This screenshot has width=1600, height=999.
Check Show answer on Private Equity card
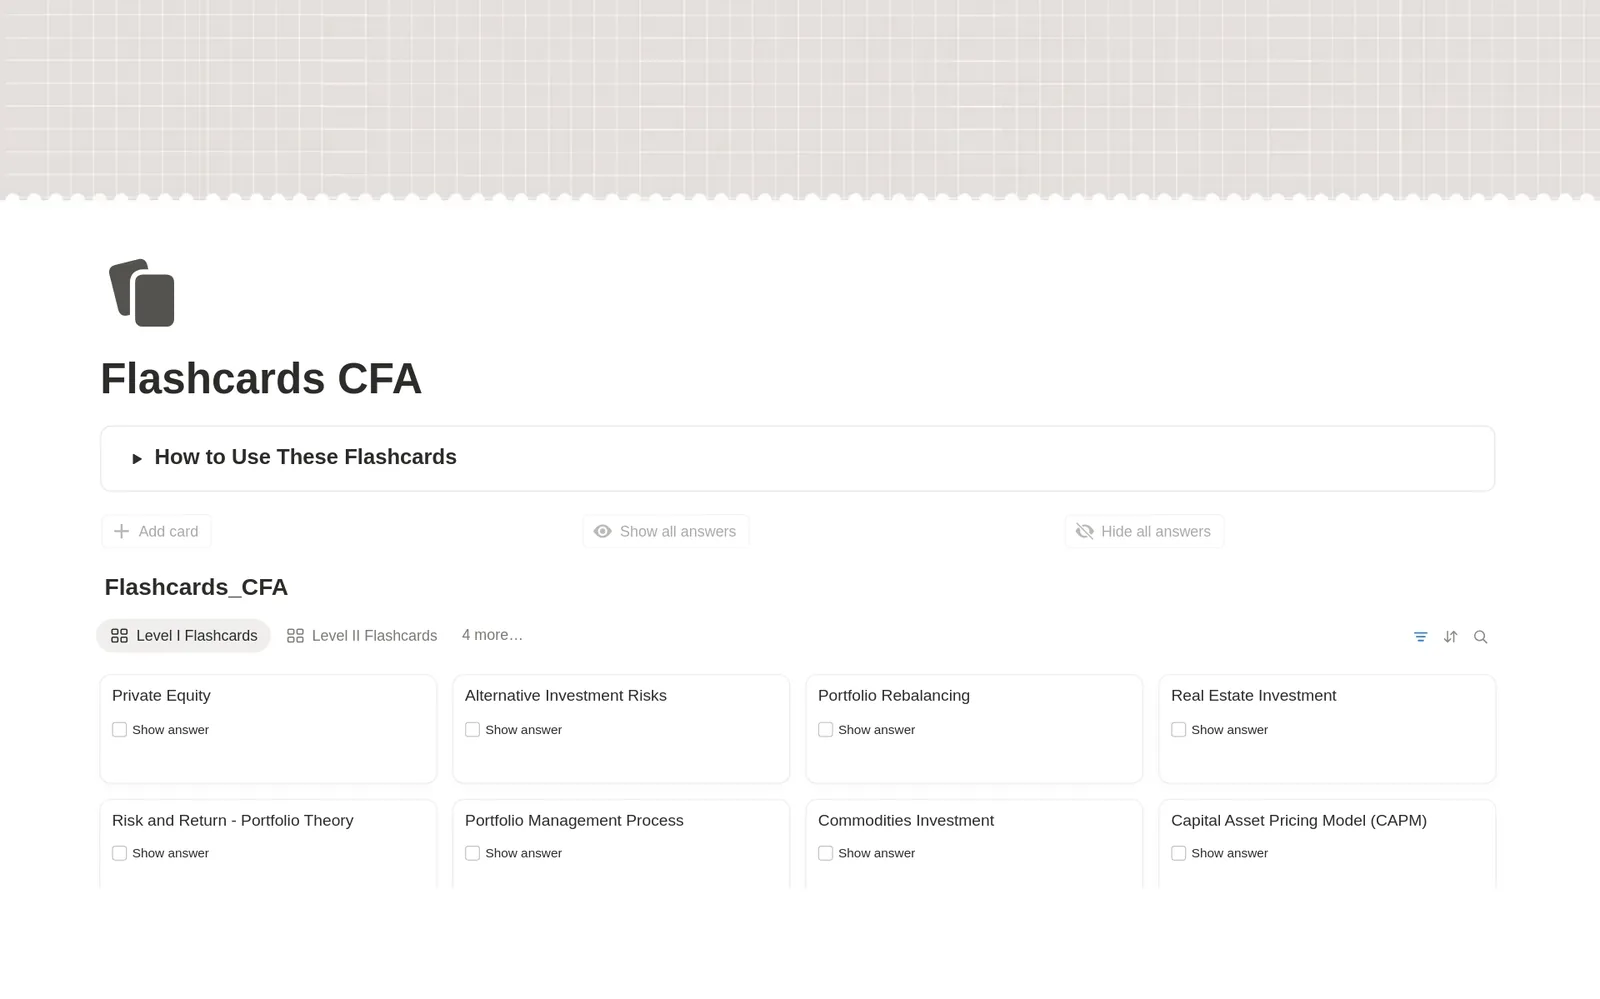click(119, 730)
